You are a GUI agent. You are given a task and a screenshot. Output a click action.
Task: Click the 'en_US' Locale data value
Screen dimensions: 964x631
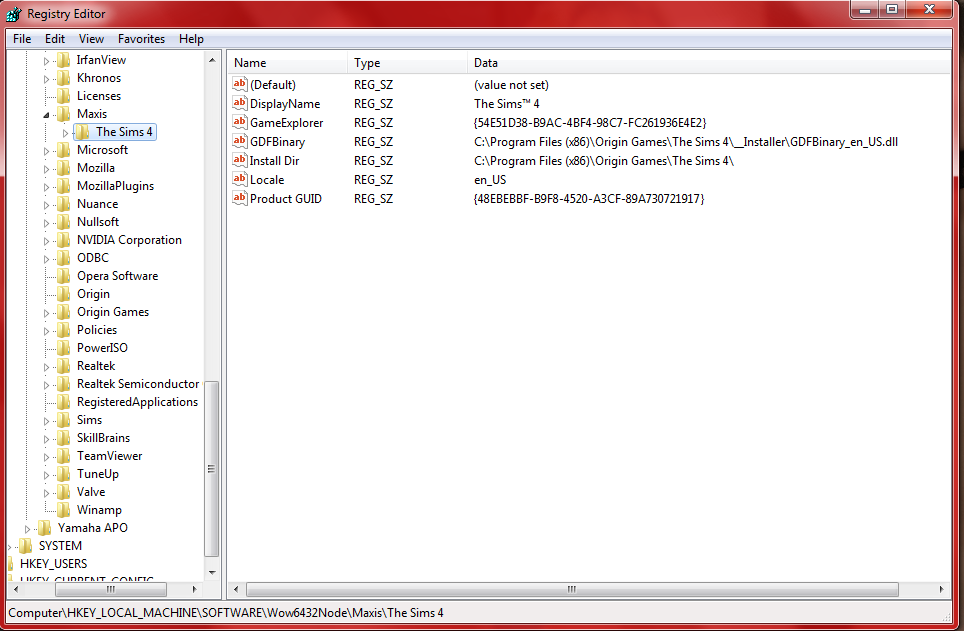pyautogui.click(x=490, y=180)
